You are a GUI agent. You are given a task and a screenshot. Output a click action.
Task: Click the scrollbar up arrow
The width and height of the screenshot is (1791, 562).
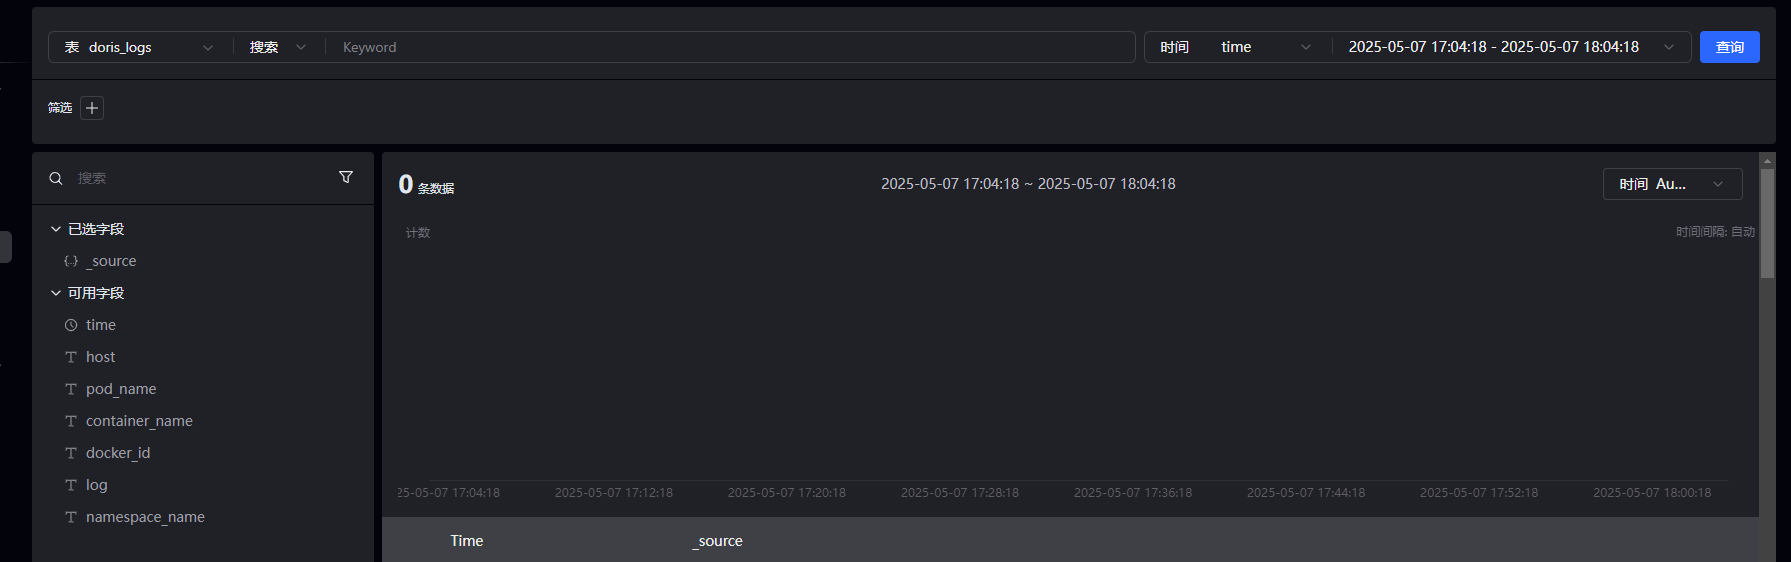pos(1767,160)
